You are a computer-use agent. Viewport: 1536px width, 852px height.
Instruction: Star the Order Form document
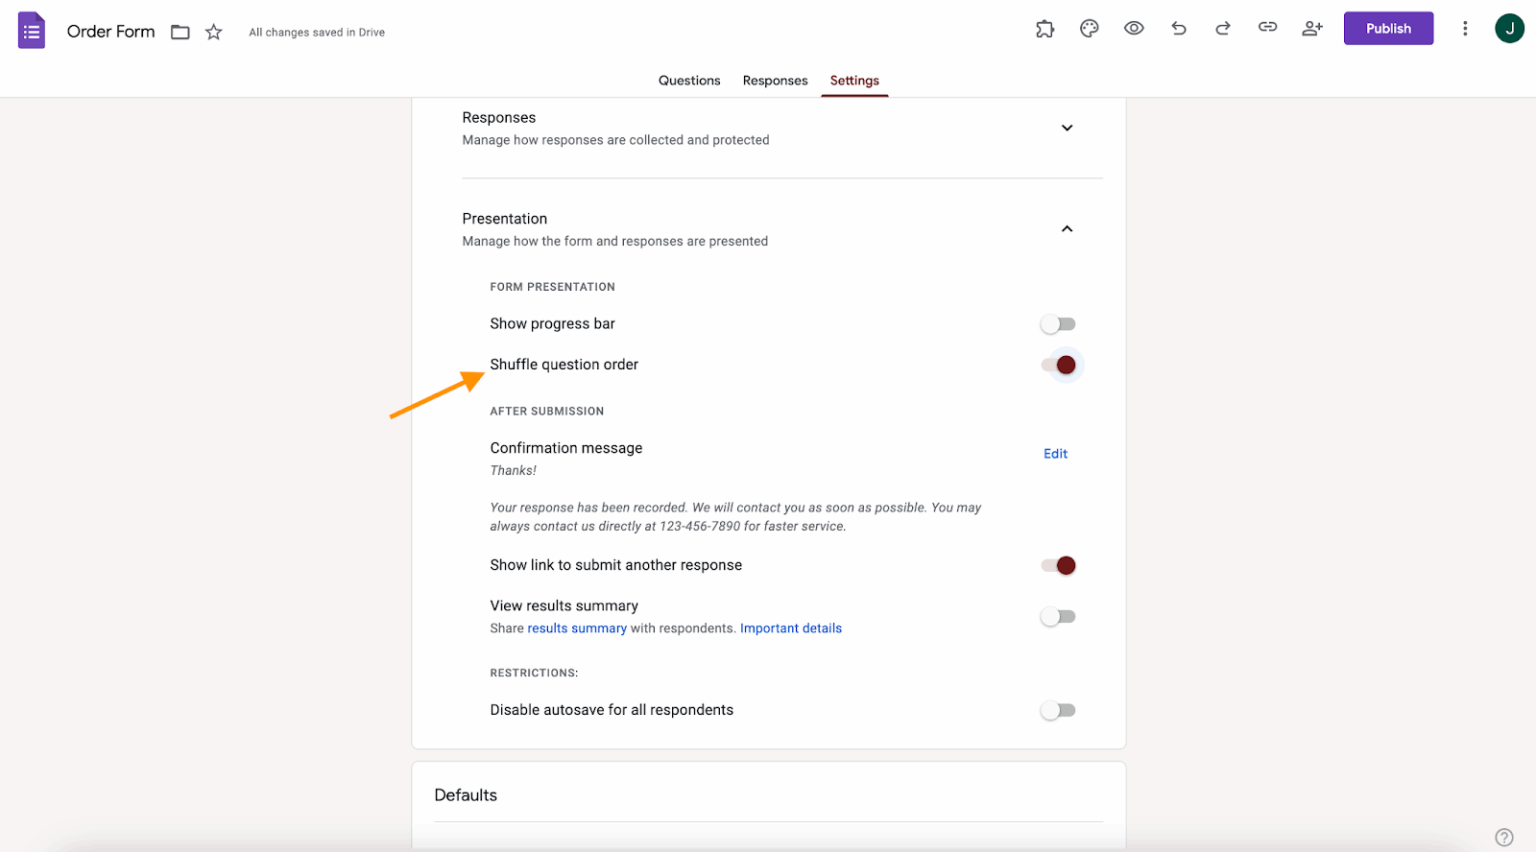click(x=213, y=31)
